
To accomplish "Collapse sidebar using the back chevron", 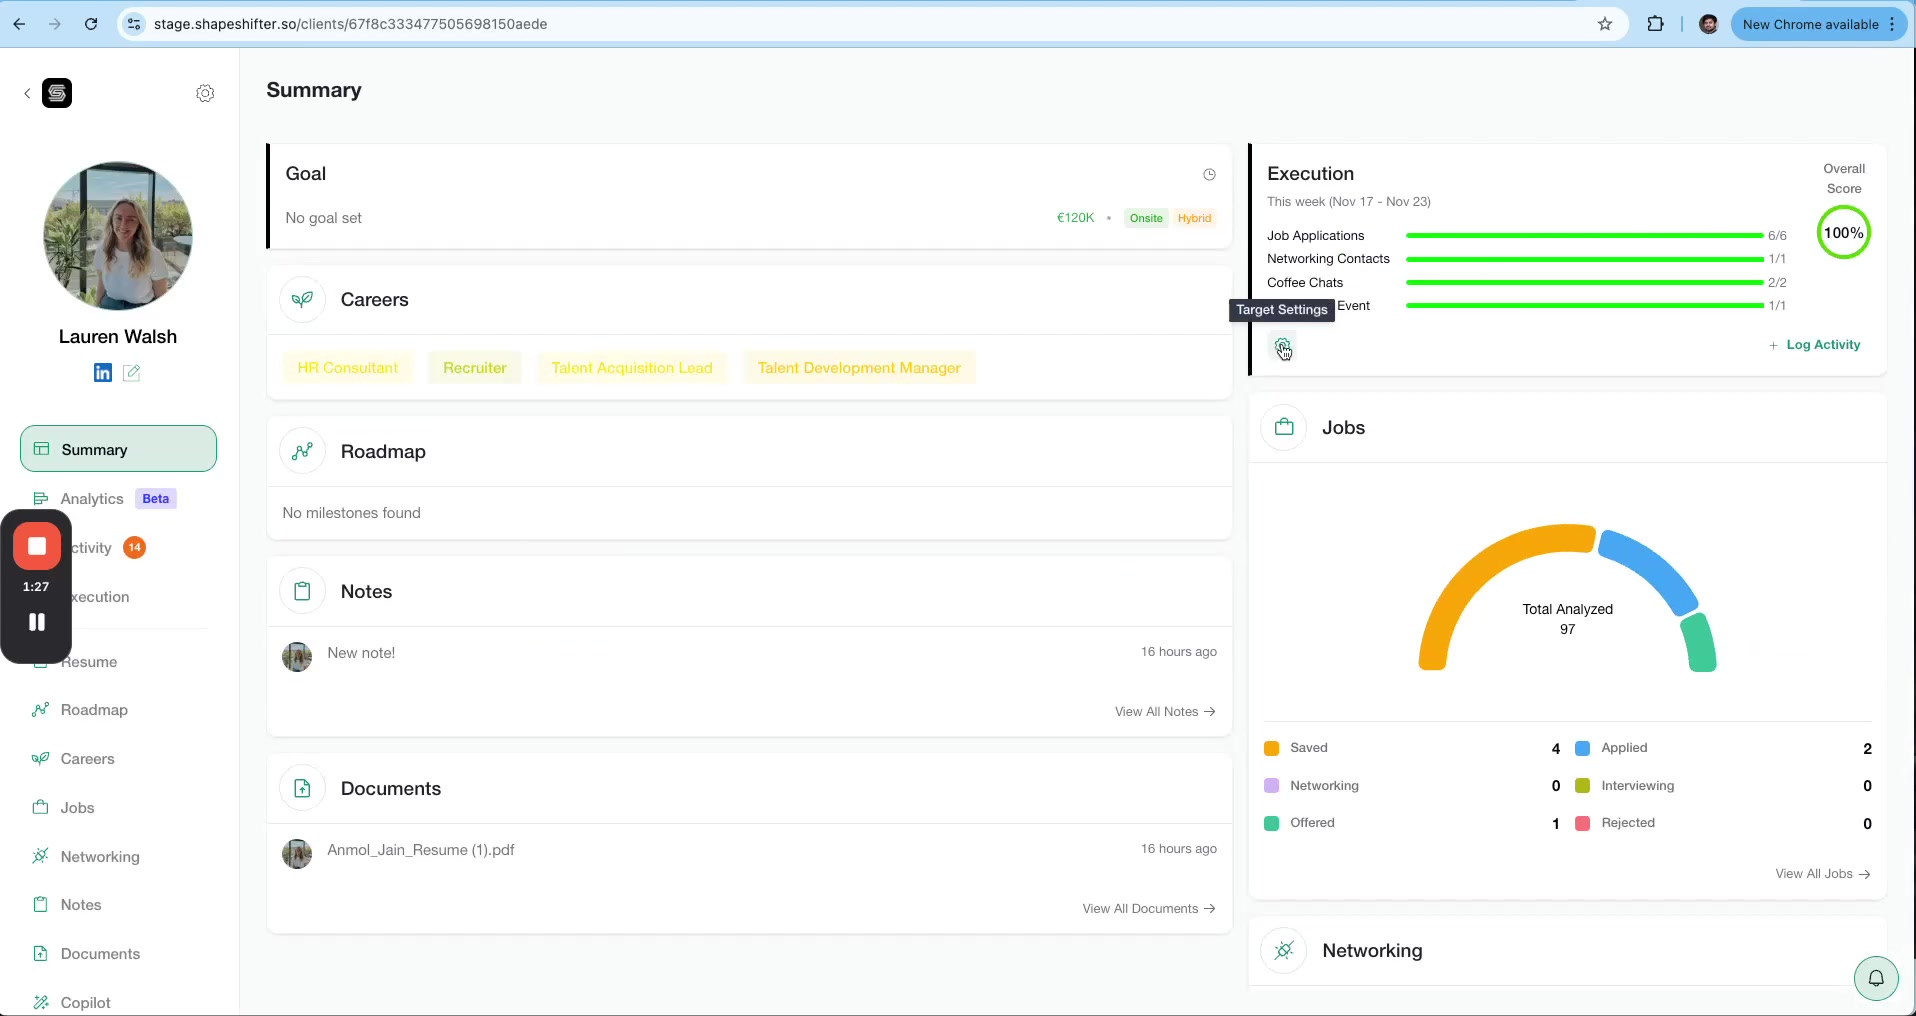I will tap(27, 93).
